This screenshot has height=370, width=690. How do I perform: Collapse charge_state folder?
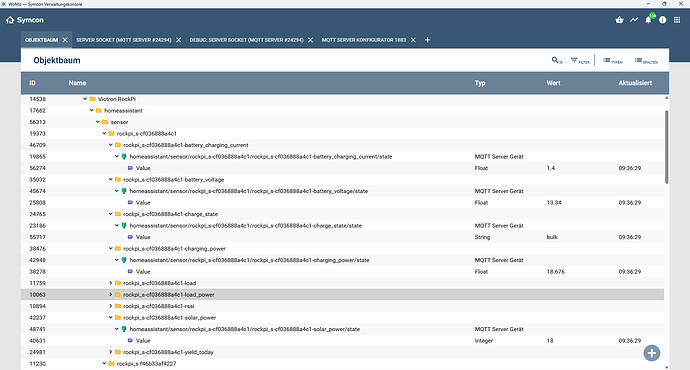(110, 214)
